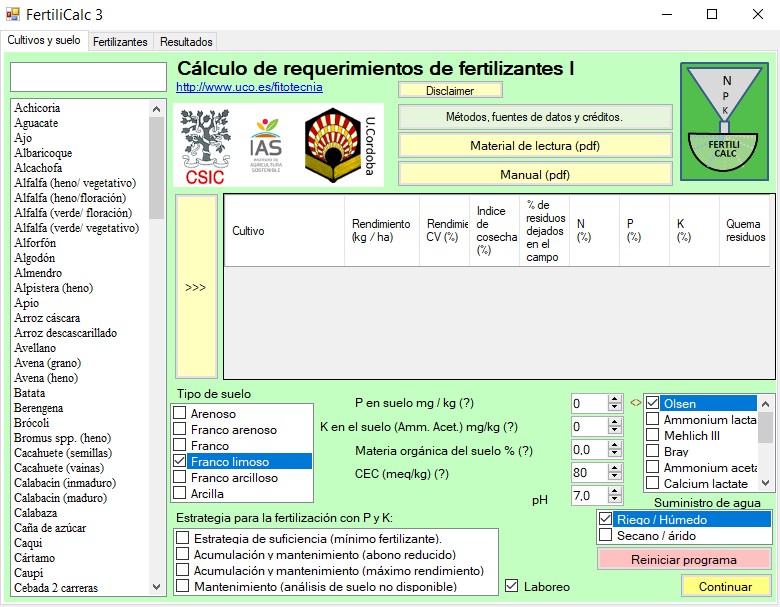Switch to the Fertilizantes tab

[120, 42]
